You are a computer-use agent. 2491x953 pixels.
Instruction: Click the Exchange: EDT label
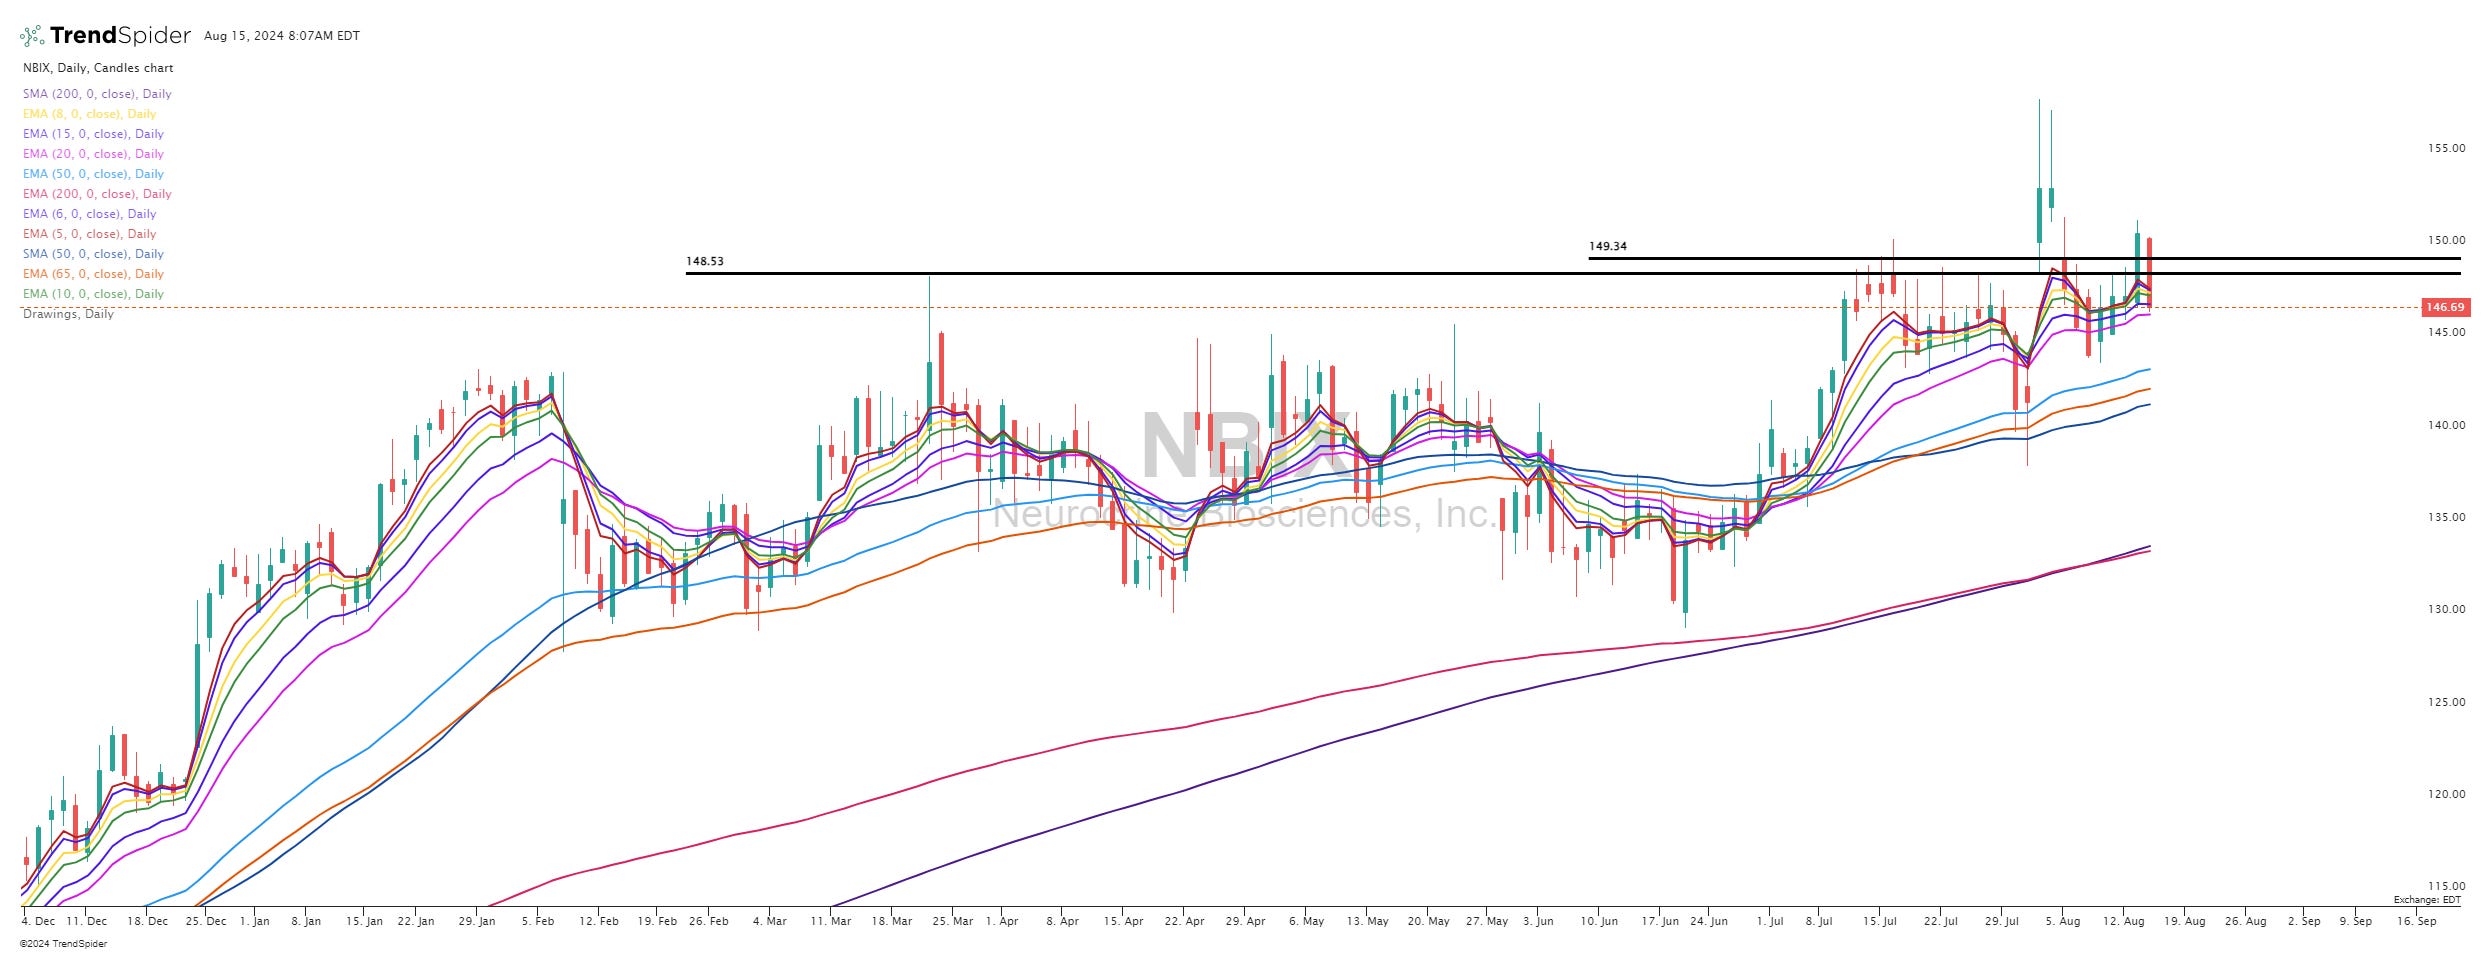tap(2427, 900)
